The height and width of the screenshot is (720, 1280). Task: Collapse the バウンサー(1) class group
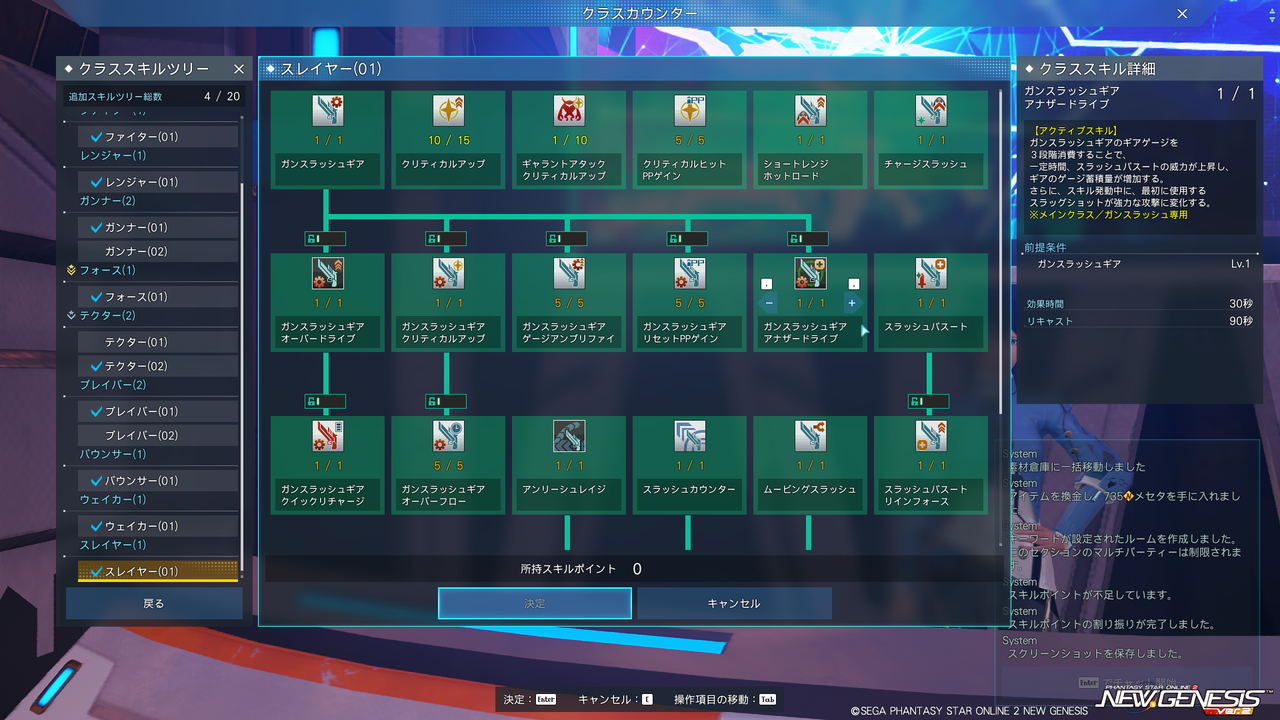point(113,454)
